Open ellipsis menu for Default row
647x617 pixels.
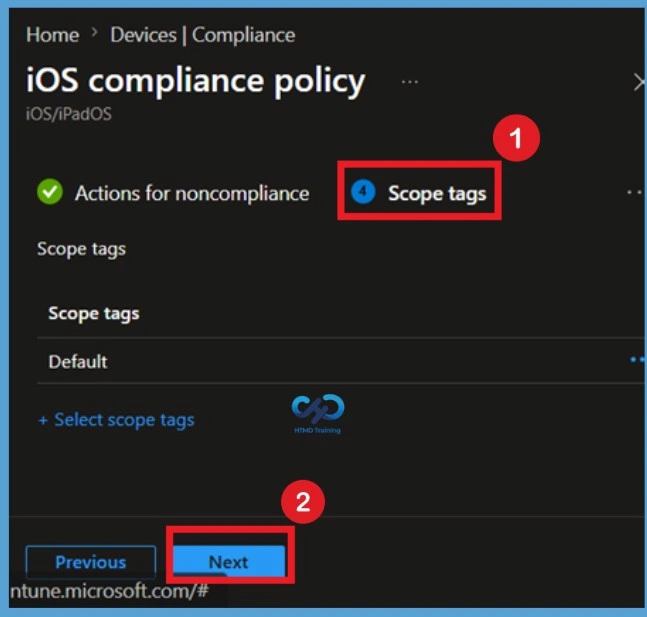click(x=638, y=360)
